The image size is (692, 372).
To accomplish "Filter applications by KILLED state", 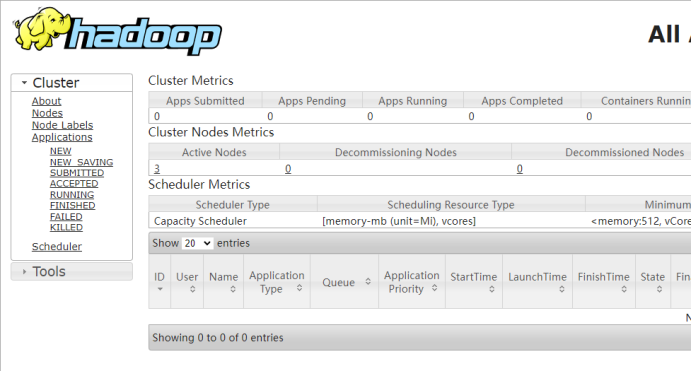I will [66, 227].
